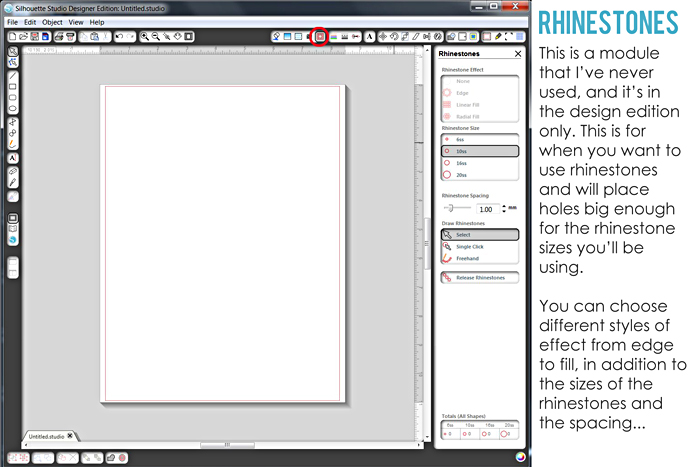Click the Fit to Page icon
The width and height of the screenshot is (700, 467).
[189, 37]
